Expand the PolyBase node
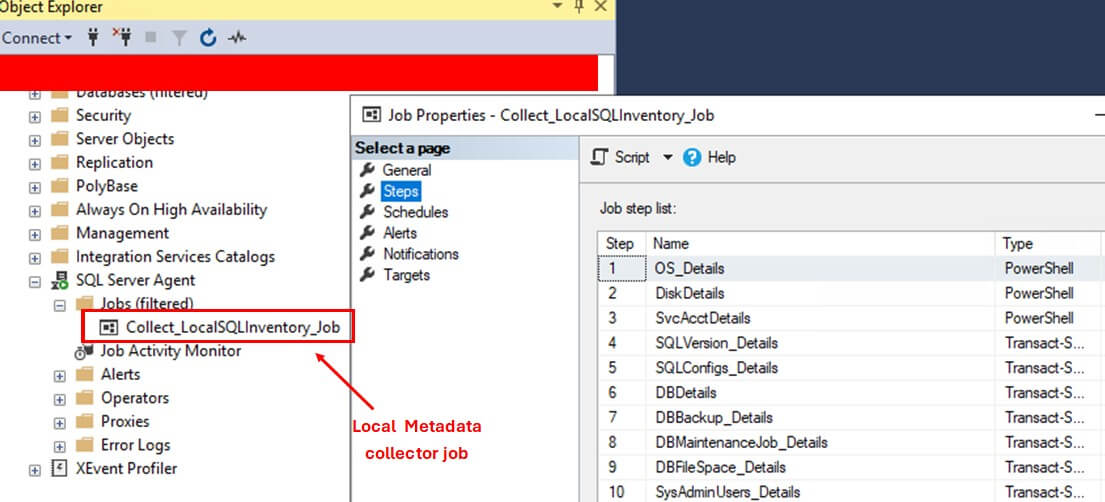 point(35,188)
